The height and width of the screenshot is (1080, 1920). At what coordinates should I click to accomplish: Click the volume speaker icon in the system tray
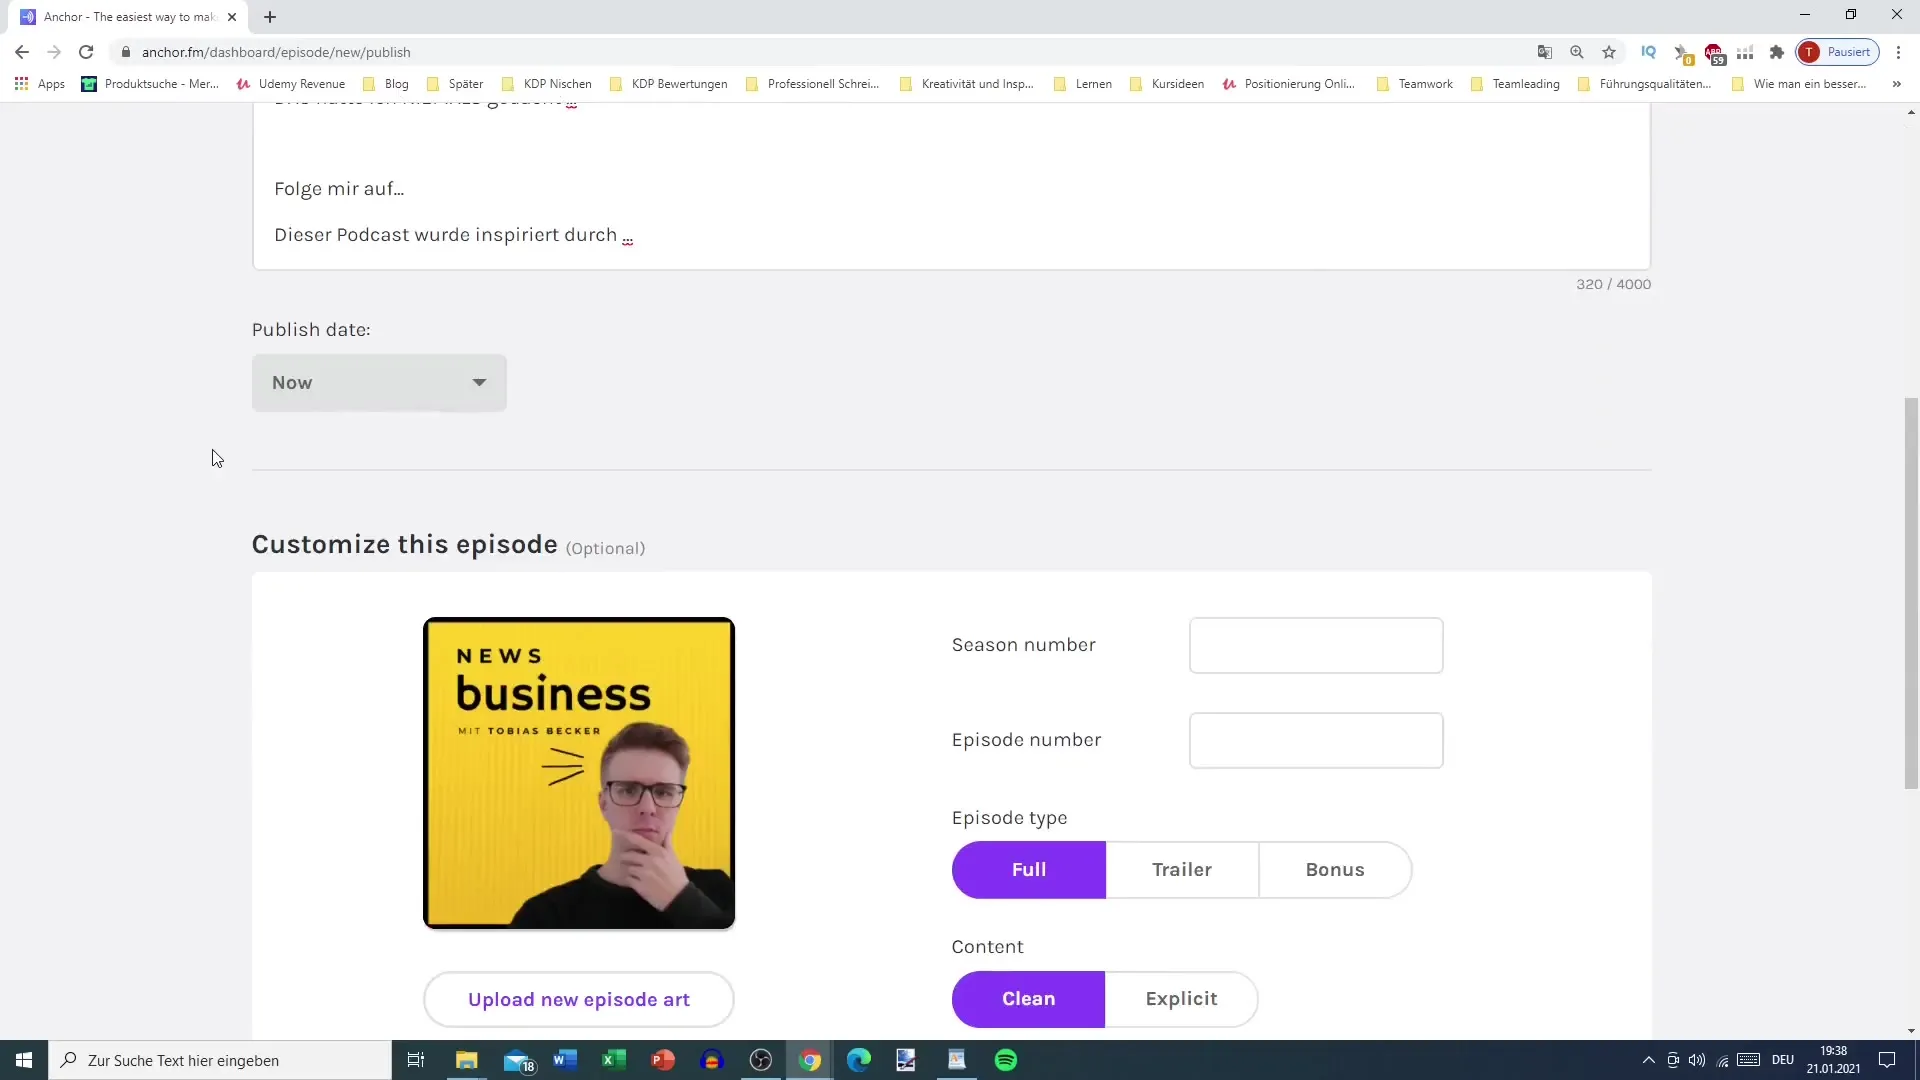point(1697,1060)
